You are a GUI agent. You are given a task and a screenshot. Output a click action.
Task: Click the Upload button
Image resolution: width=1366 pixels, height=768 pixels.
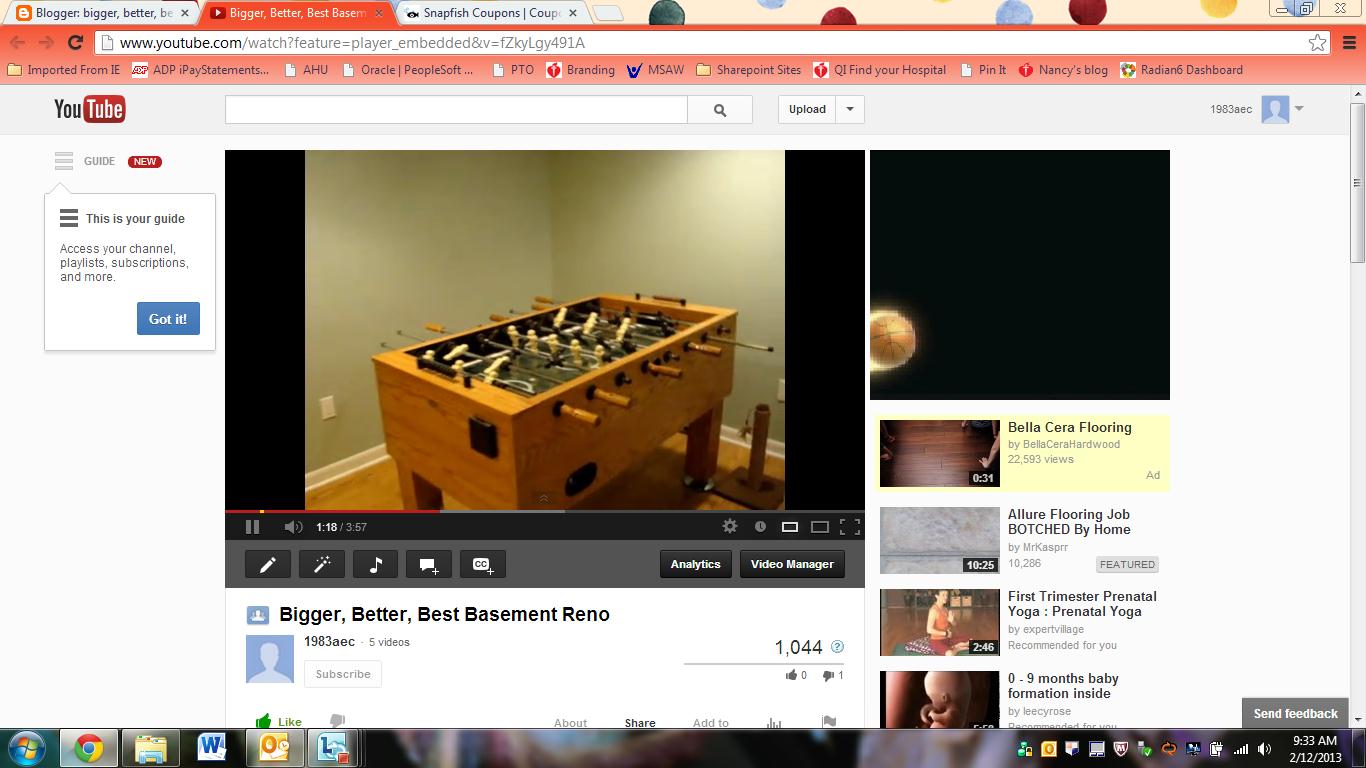807,110
